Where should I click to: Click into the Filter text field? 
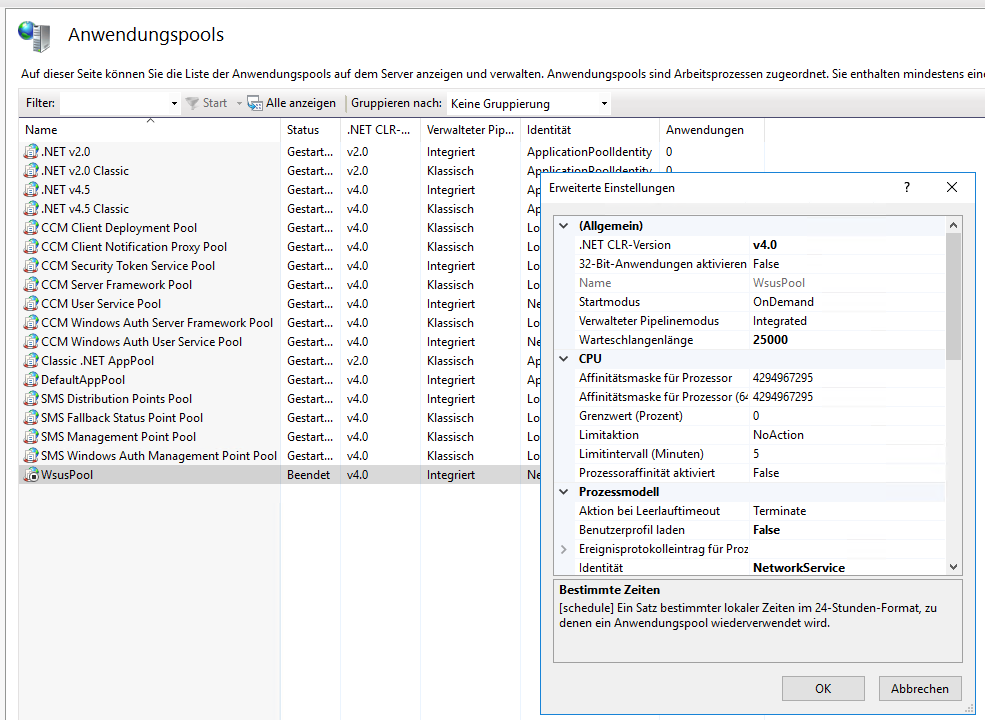tap(114, 103)
